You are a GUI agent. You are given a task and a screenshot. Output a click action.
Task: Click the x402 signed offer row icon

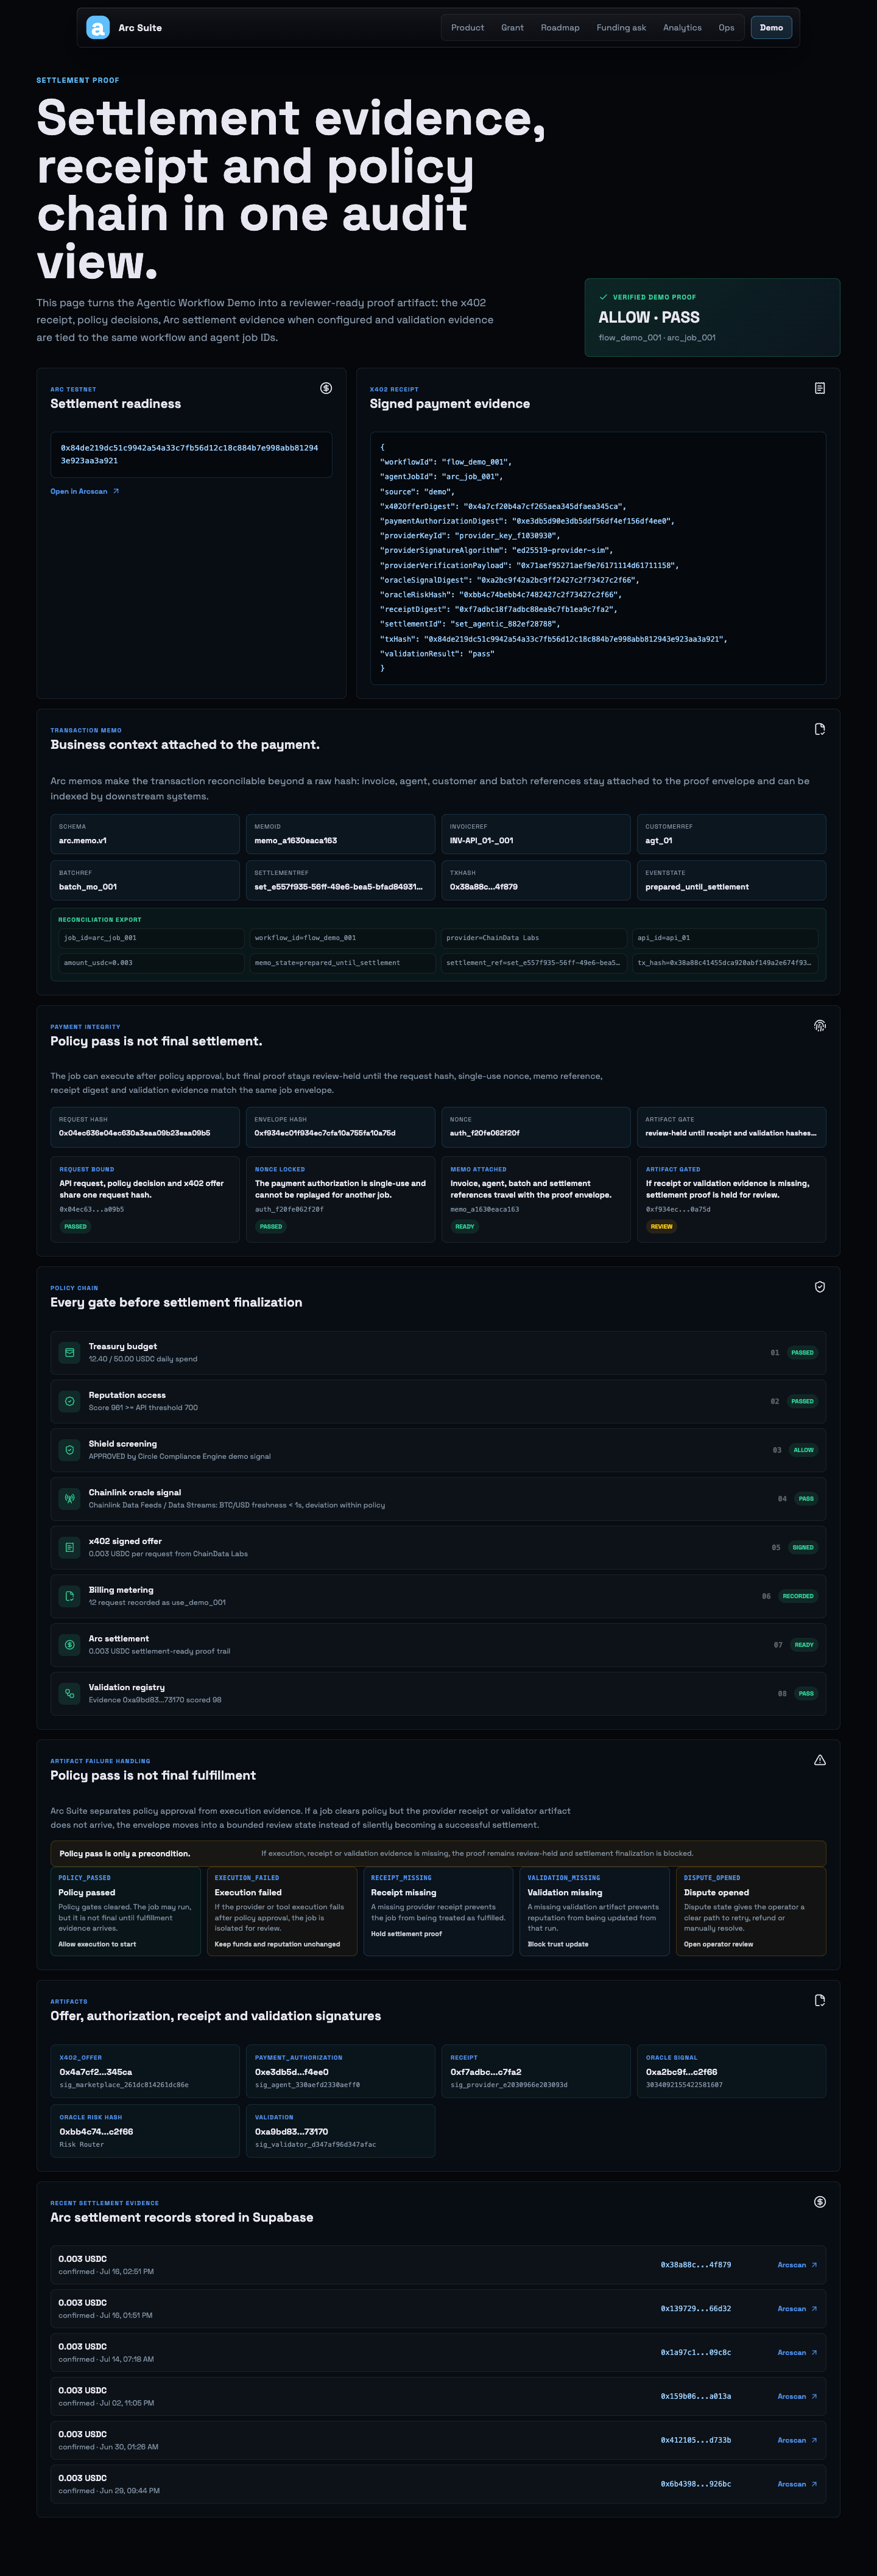pyautogui.click(x=69, y=1547)
